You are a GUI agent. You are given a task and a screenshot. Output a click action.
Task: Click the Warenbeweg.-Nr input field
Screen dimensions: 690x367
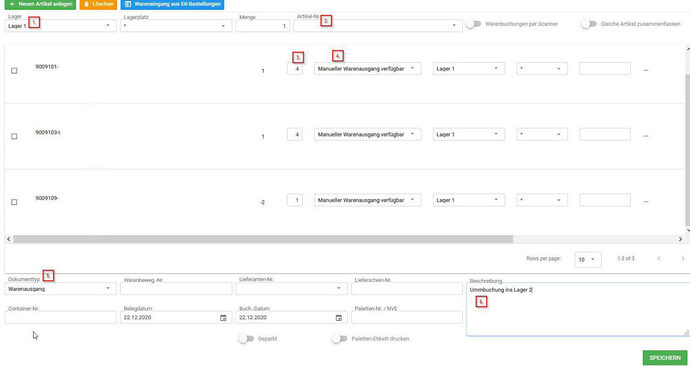176,289
